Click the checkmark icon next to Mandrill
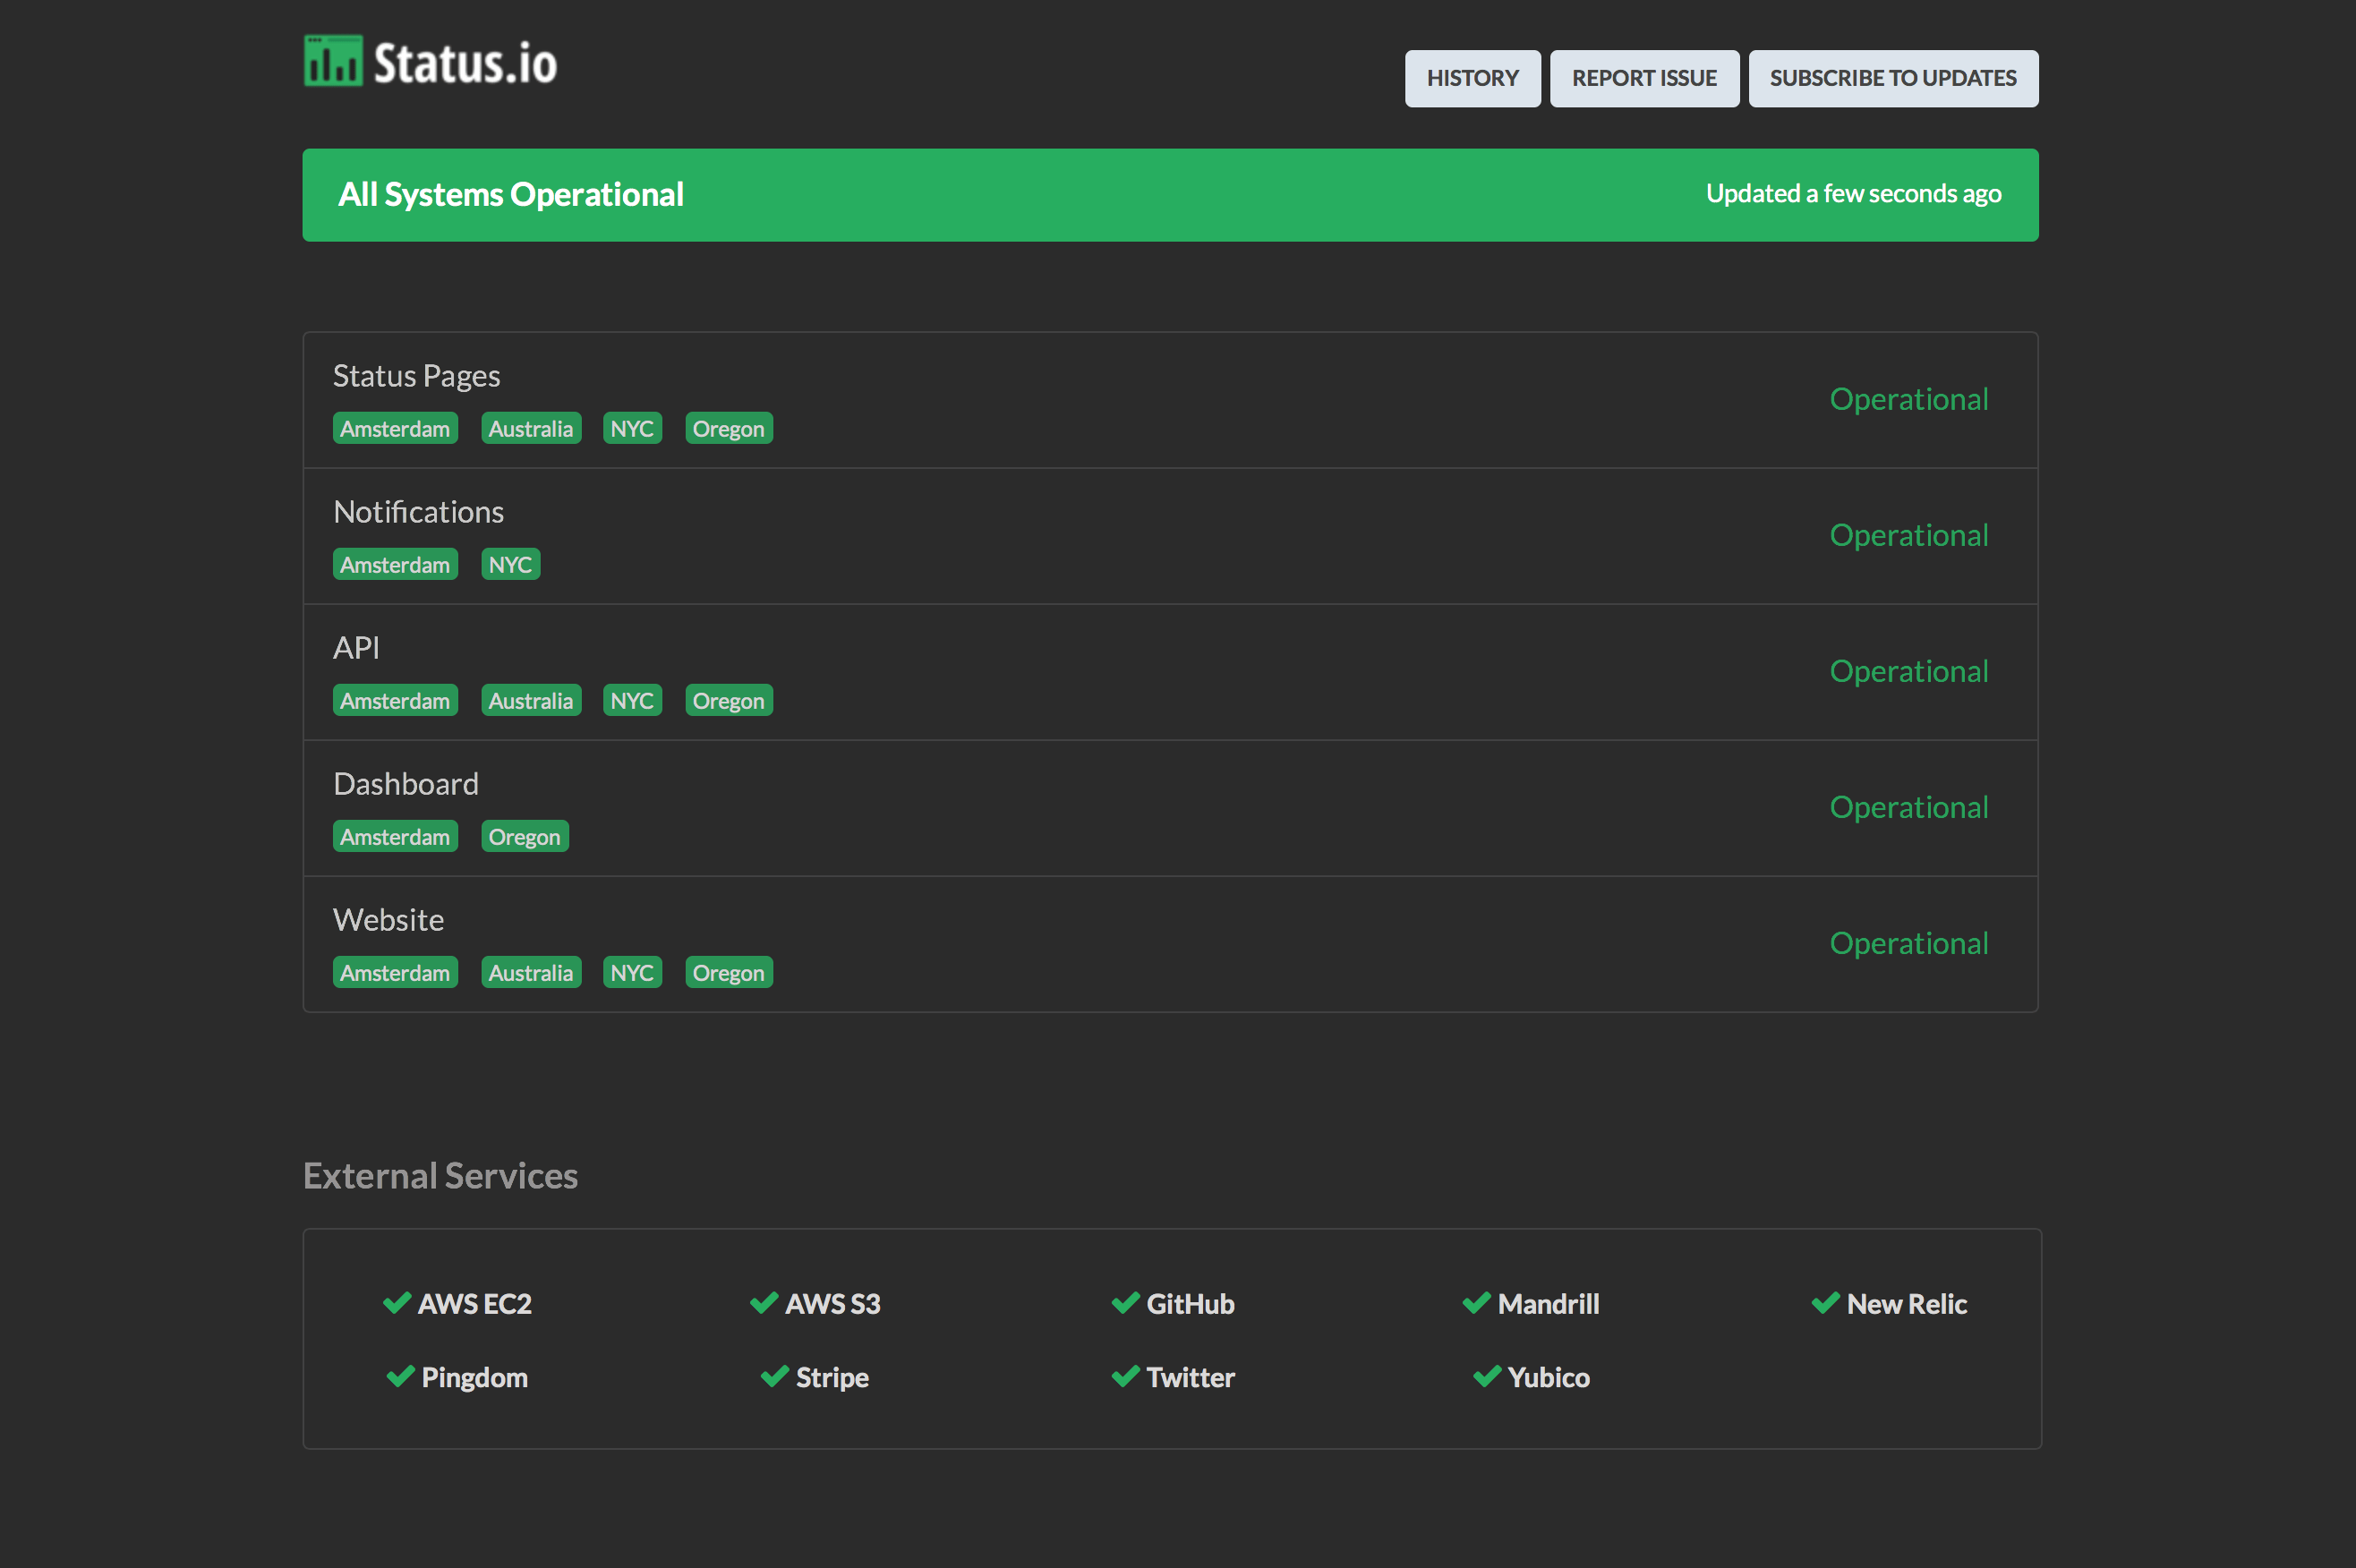Screen dimensions: 2356x1568 click(x=1478, y=1303)
